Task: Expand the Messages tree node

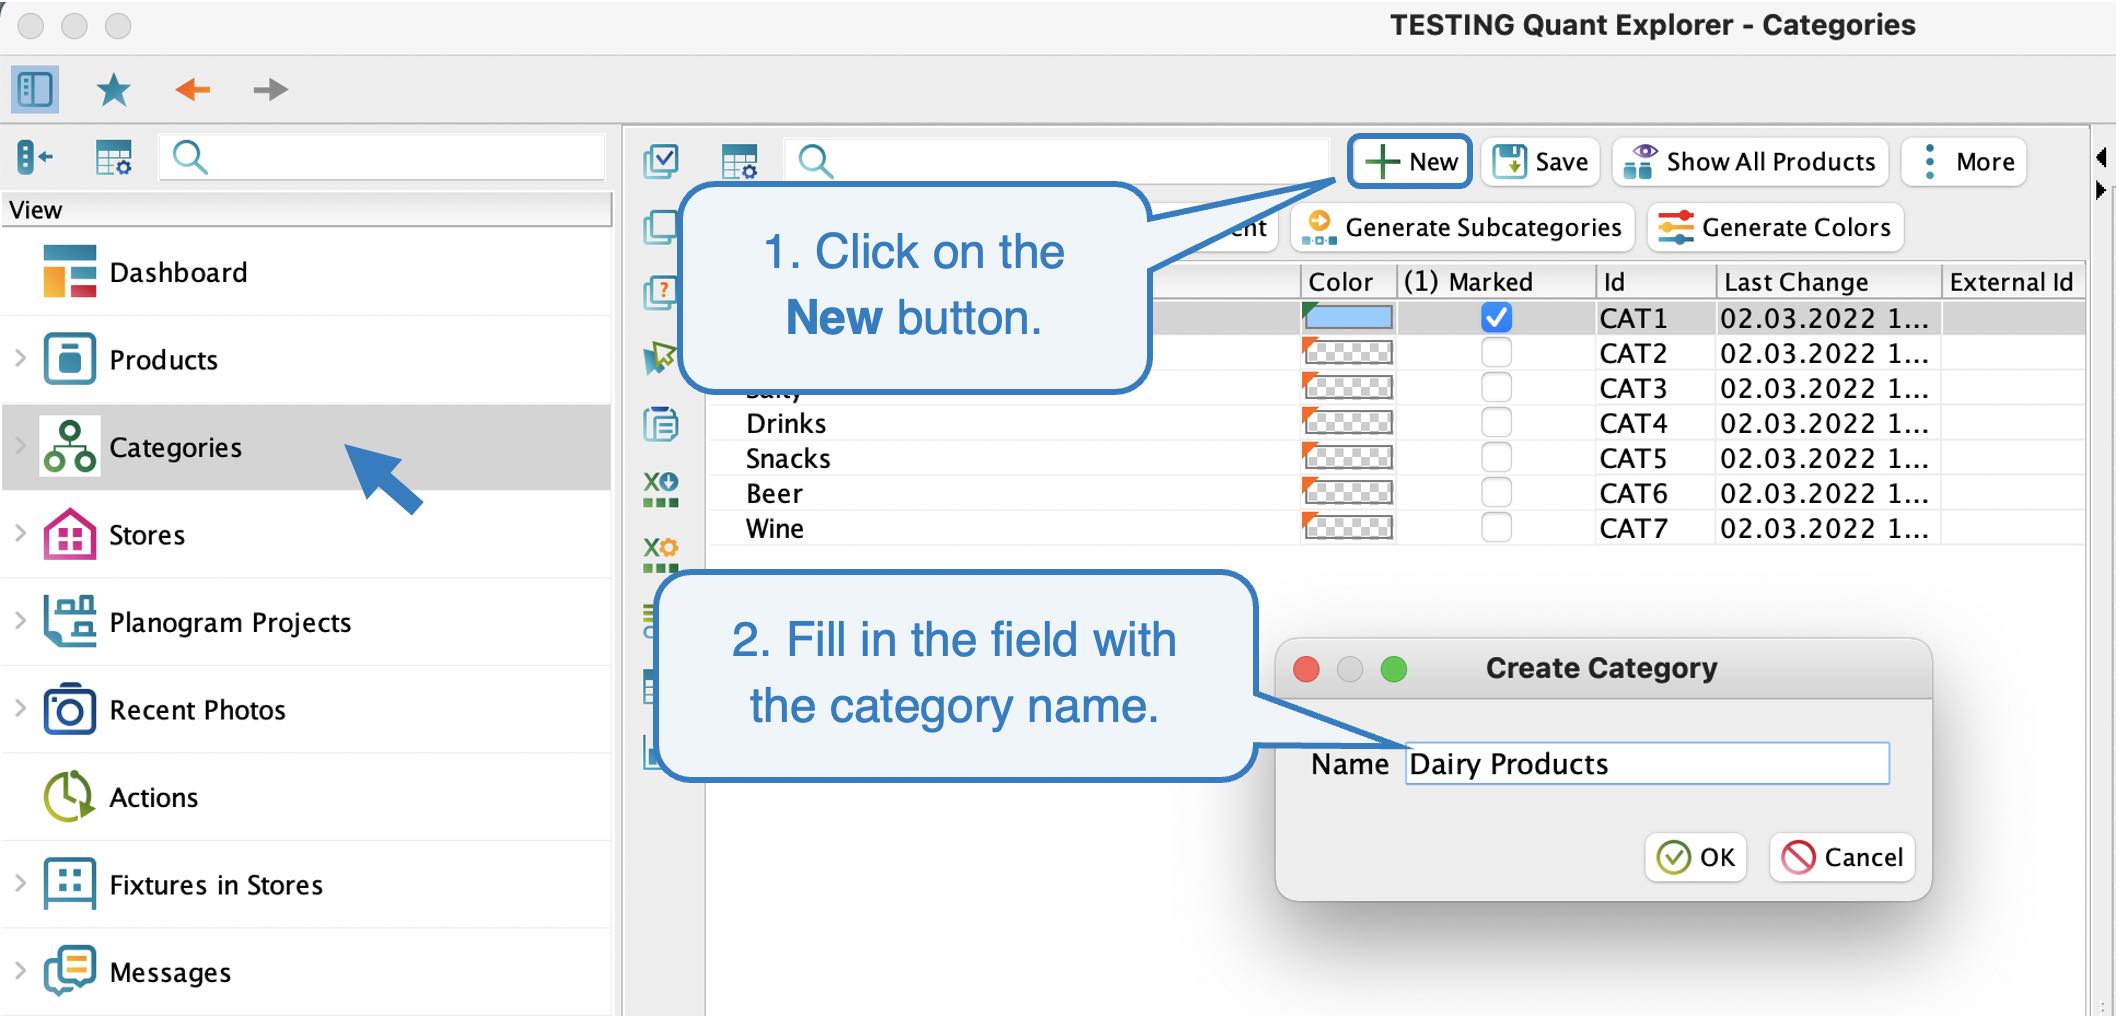Action: [20, 971]
